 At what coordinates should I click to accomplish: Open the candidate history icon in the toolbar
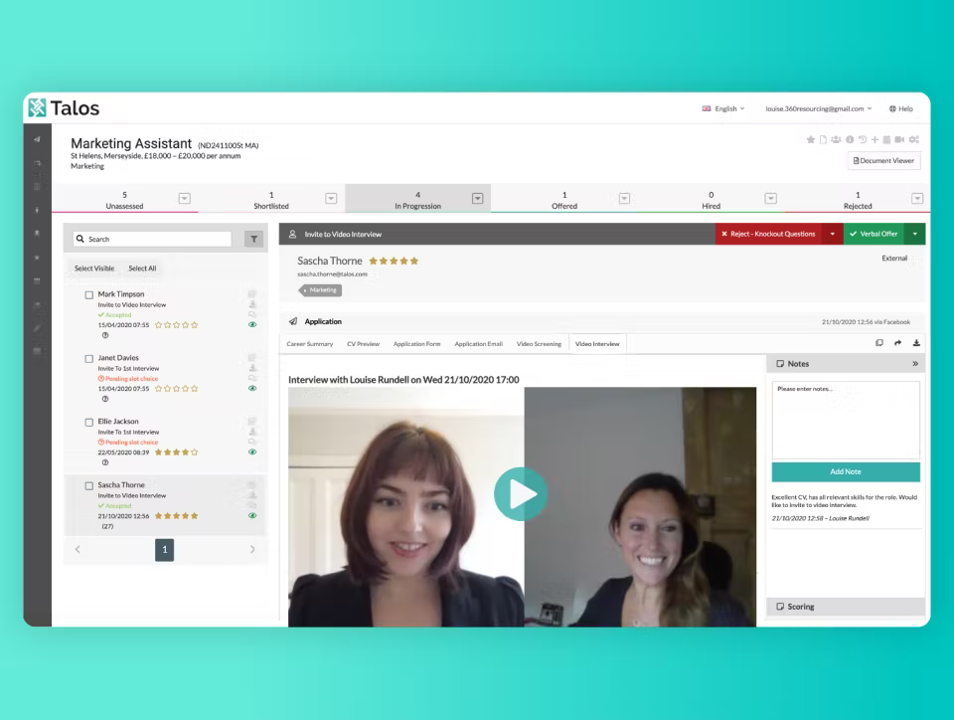pos(862,140)
